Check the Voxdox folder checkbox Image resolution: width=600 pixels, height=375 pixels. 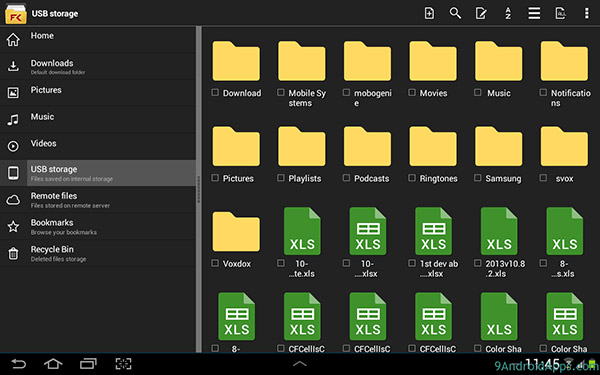click(215, 263)
